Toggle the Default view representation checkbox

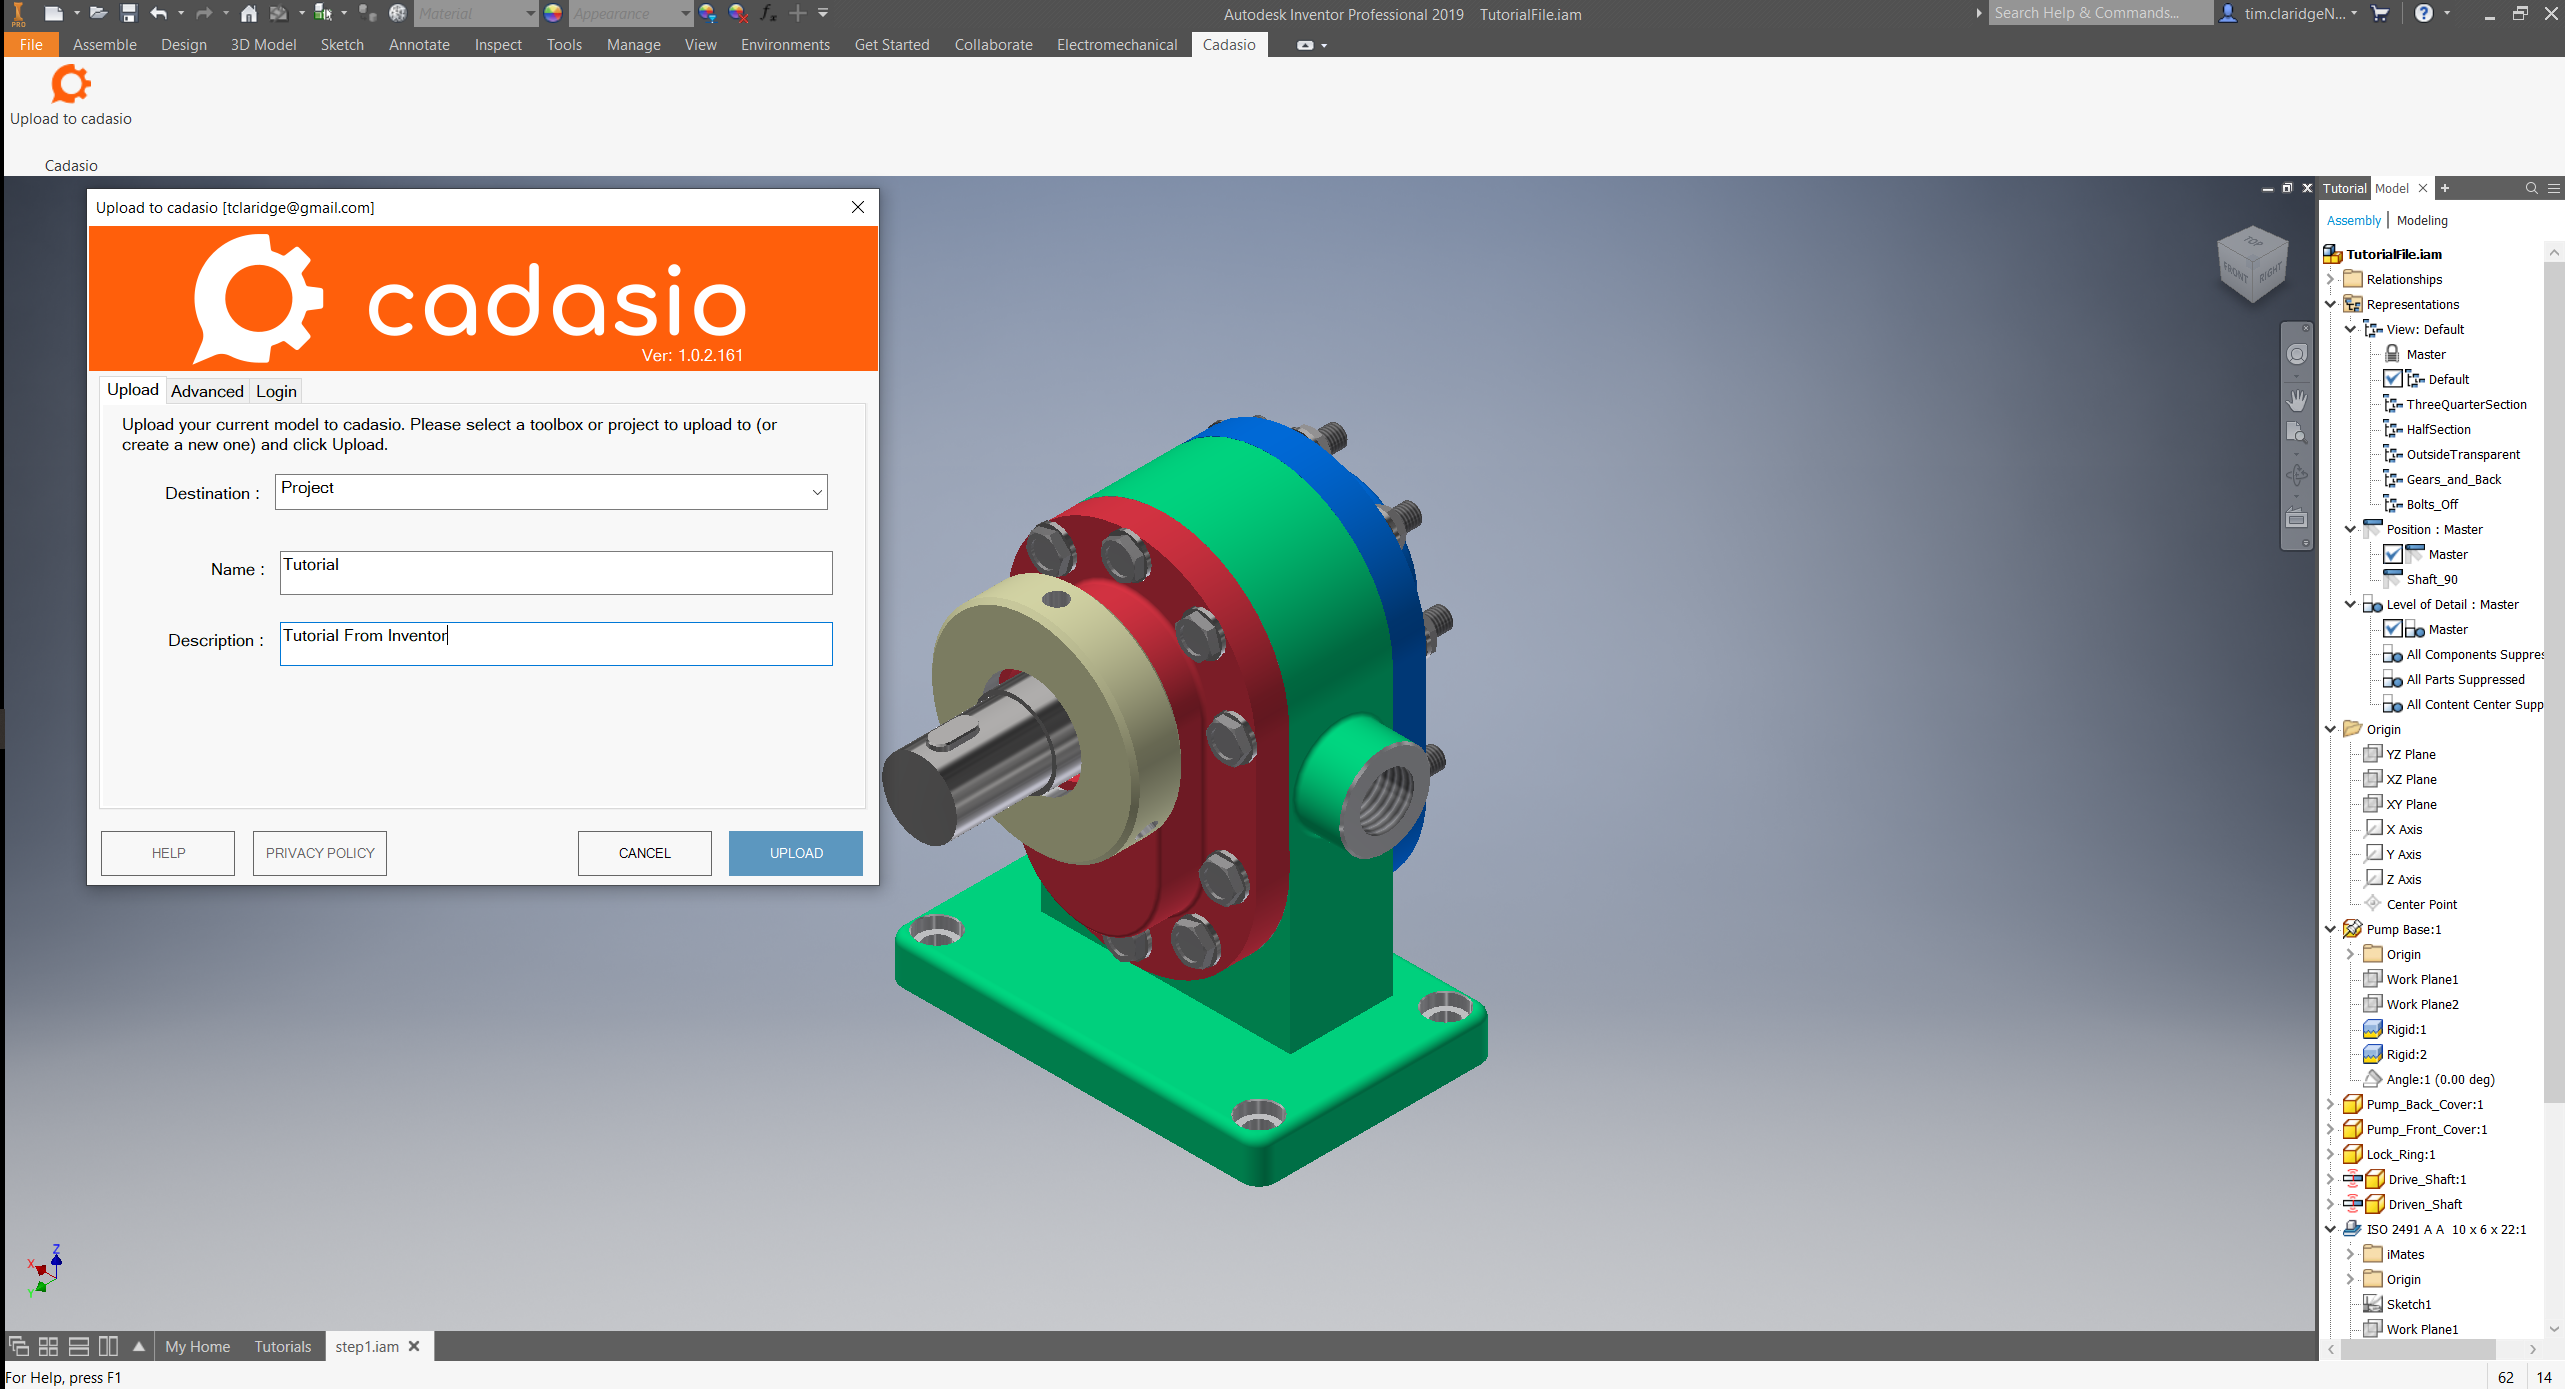point(2393,379)
